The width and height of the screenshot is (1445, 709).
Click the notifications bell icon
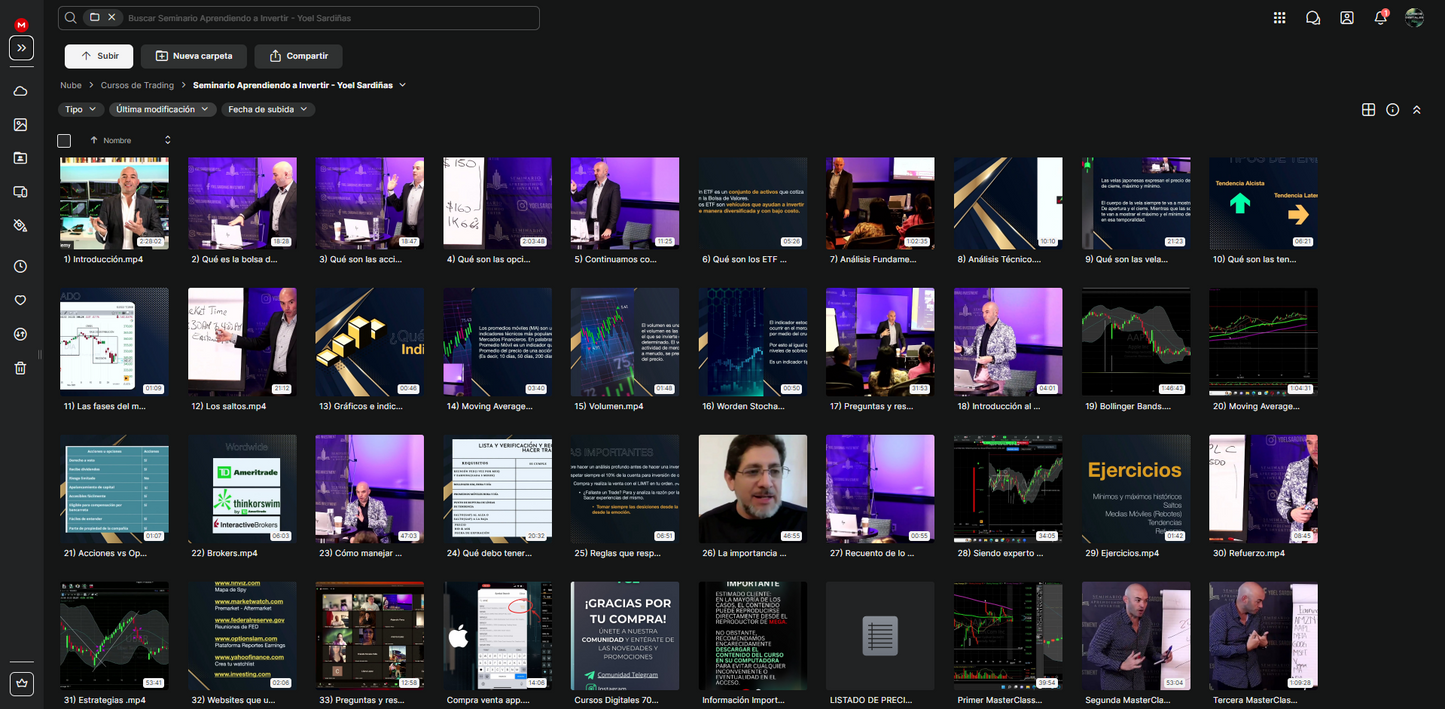coord(1380,18)
